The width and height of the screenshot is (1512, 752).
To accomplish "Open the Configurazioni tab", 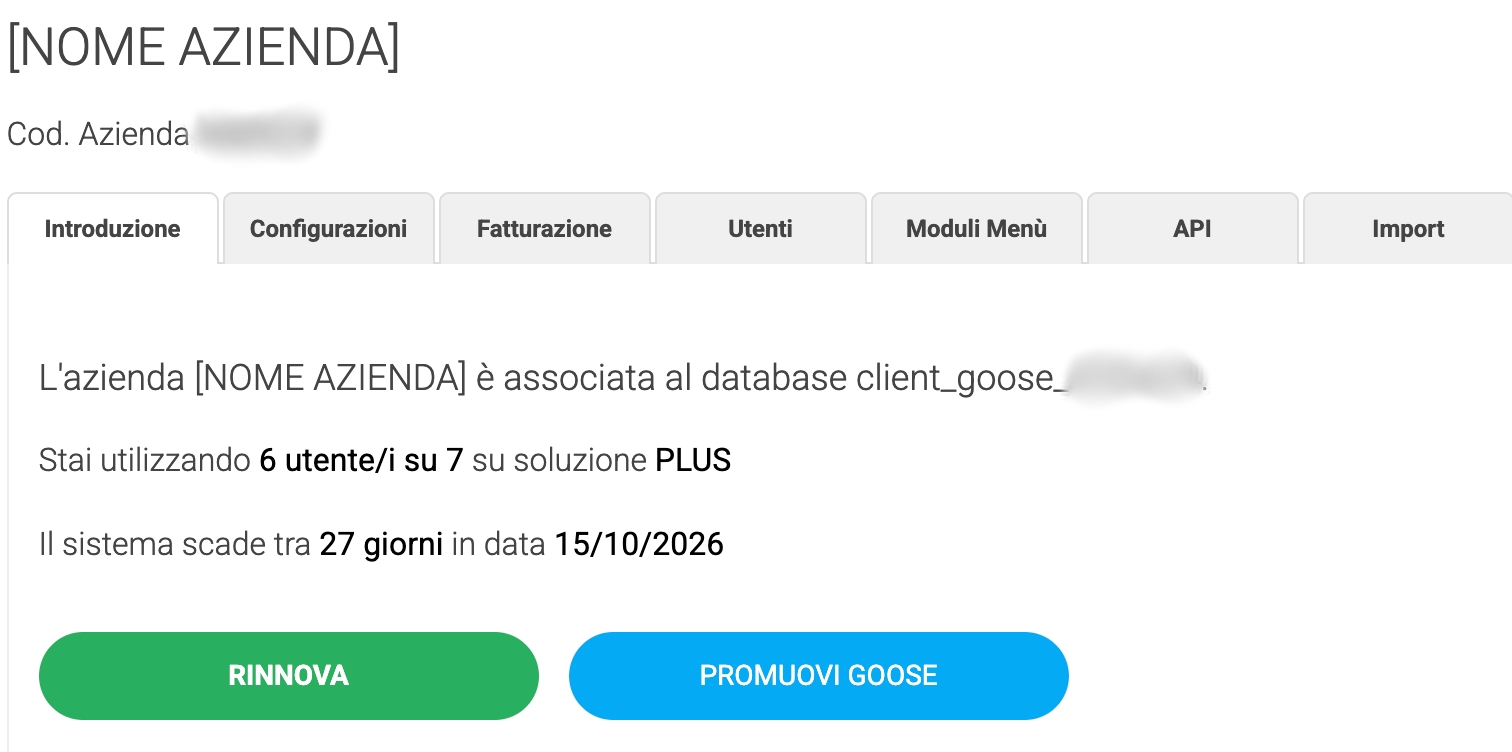I will click(328, 228).
